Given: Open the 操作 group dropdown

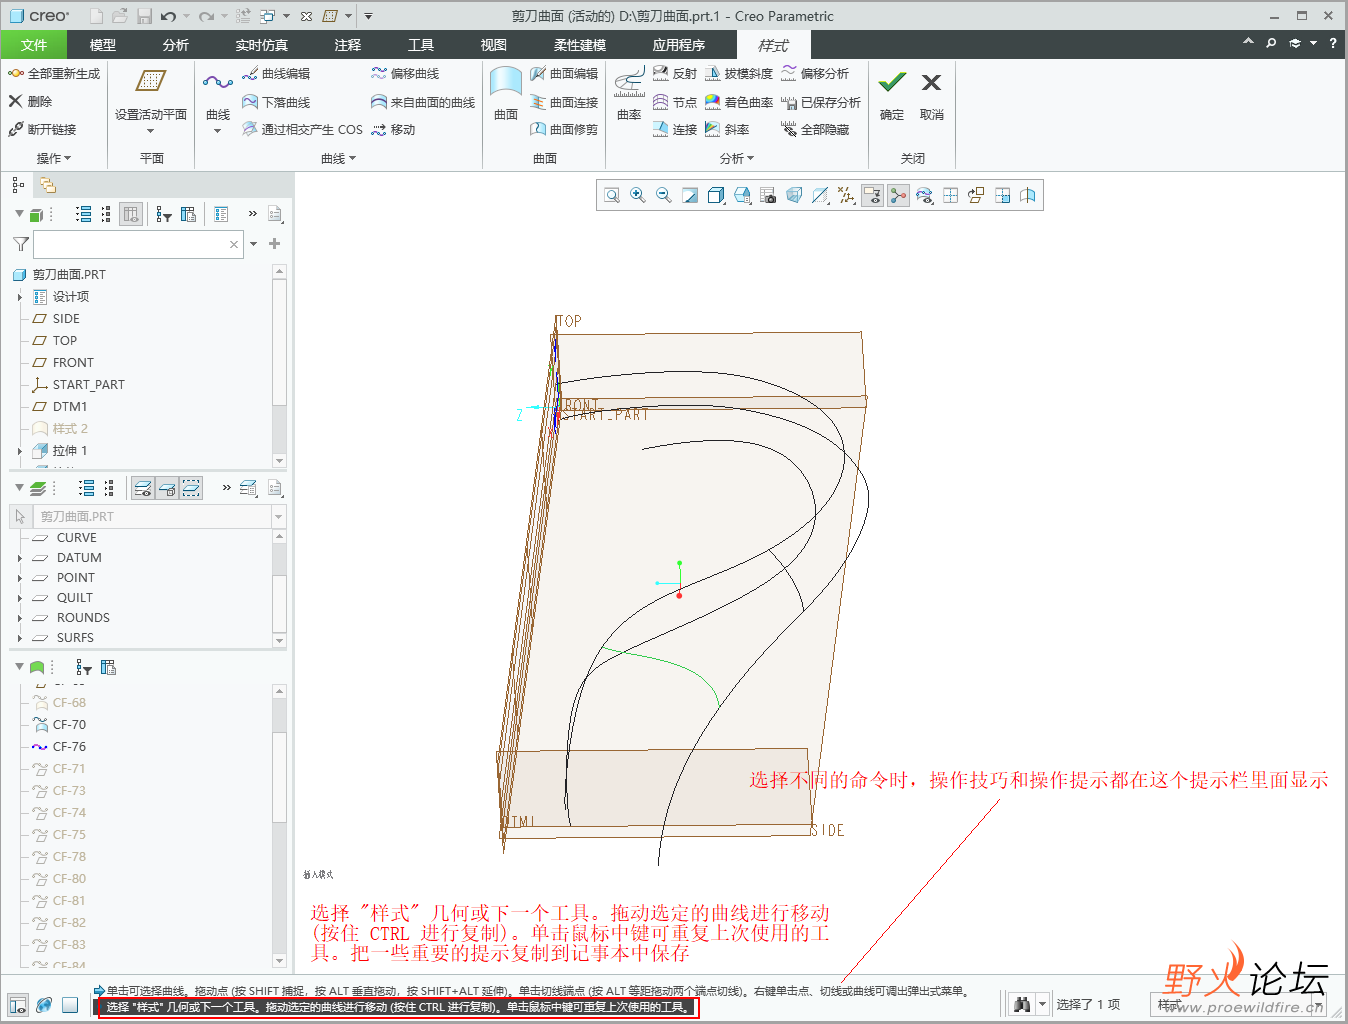Looking at the screenshot, I should (54, 158).
